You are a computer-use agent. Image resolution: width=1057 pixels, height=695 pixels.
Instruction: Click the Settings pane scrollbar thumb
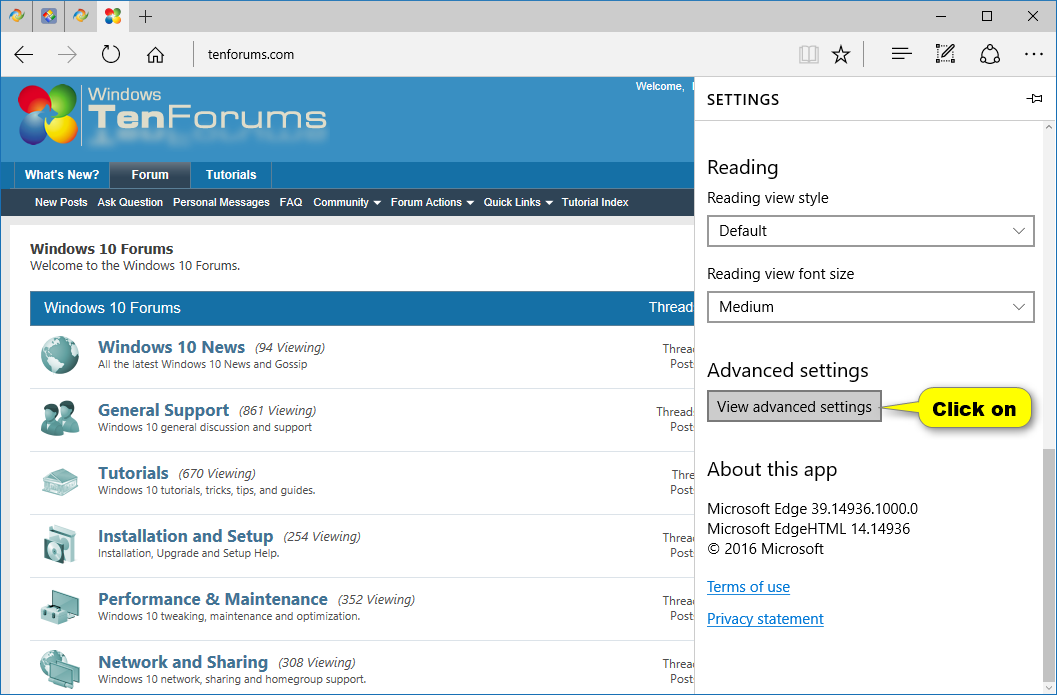pyautogui.click(x=1048, y=565)
